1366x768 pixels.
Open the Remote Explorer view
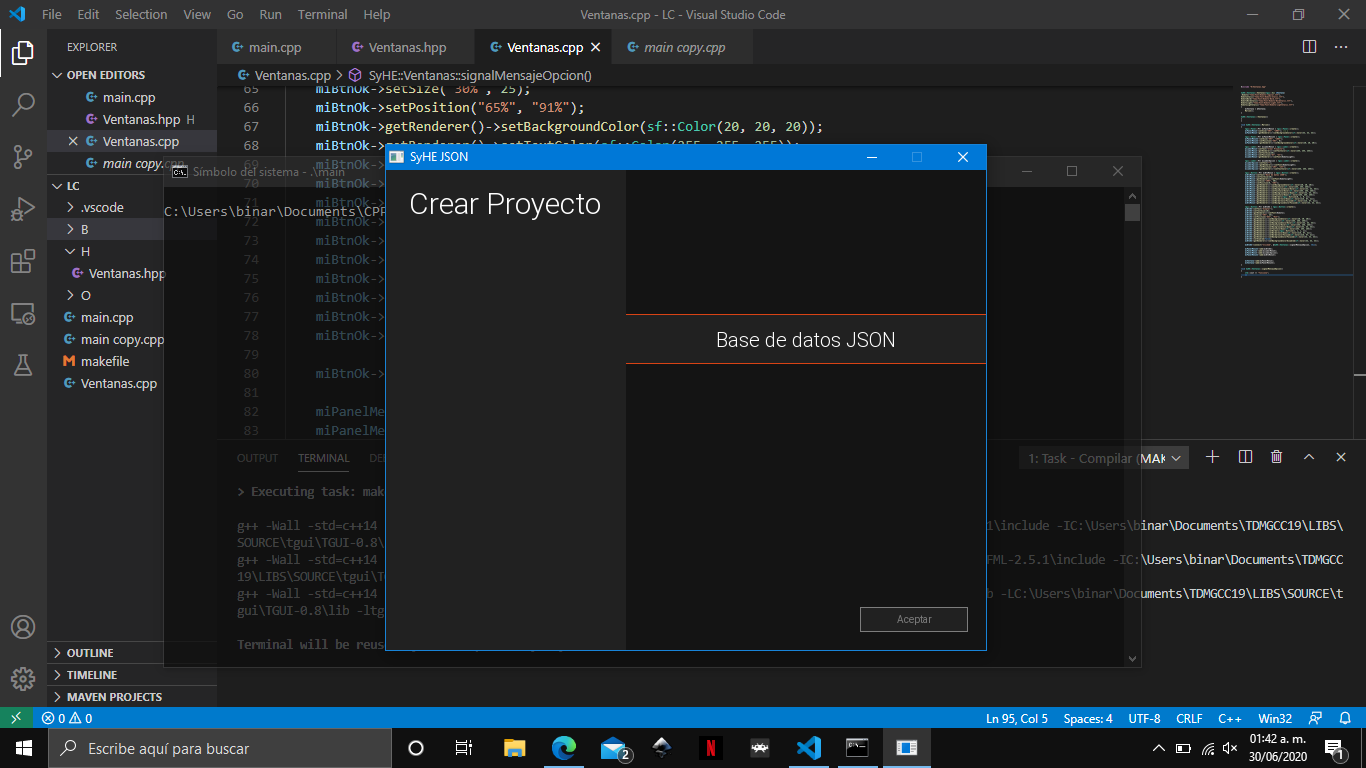tap(23, 314)
